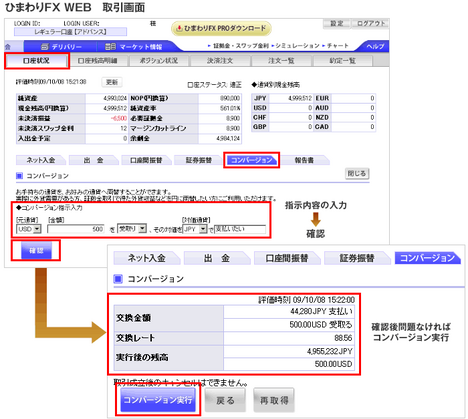The height and width of the screenshot is (419, 468).
Task: Click the 再取得 re-fetch button
Action: [274, 400]
